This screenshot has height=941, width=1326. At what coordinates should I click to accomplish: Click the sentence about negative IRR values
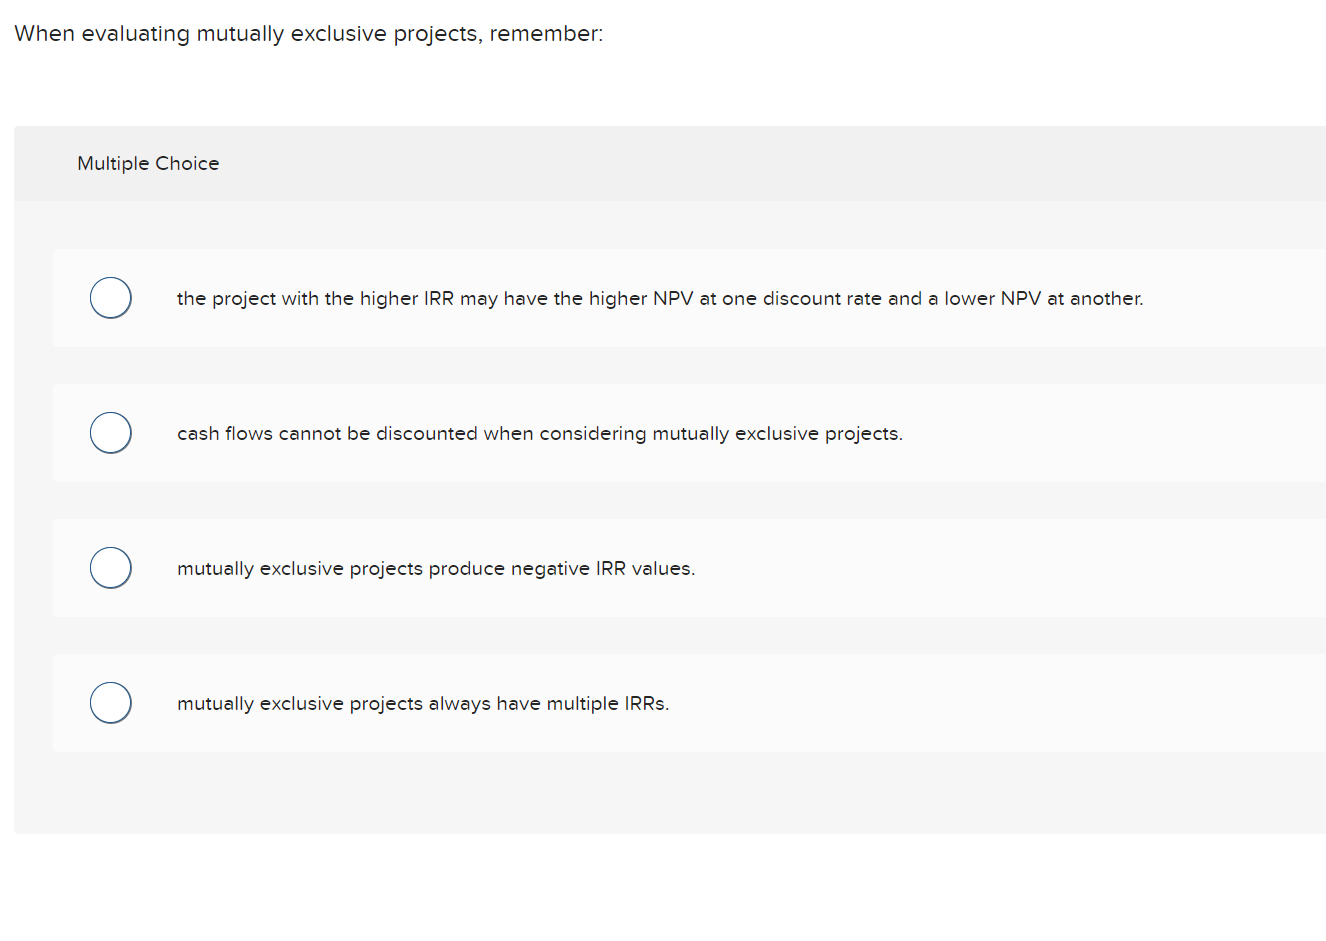tap(436, 568)
